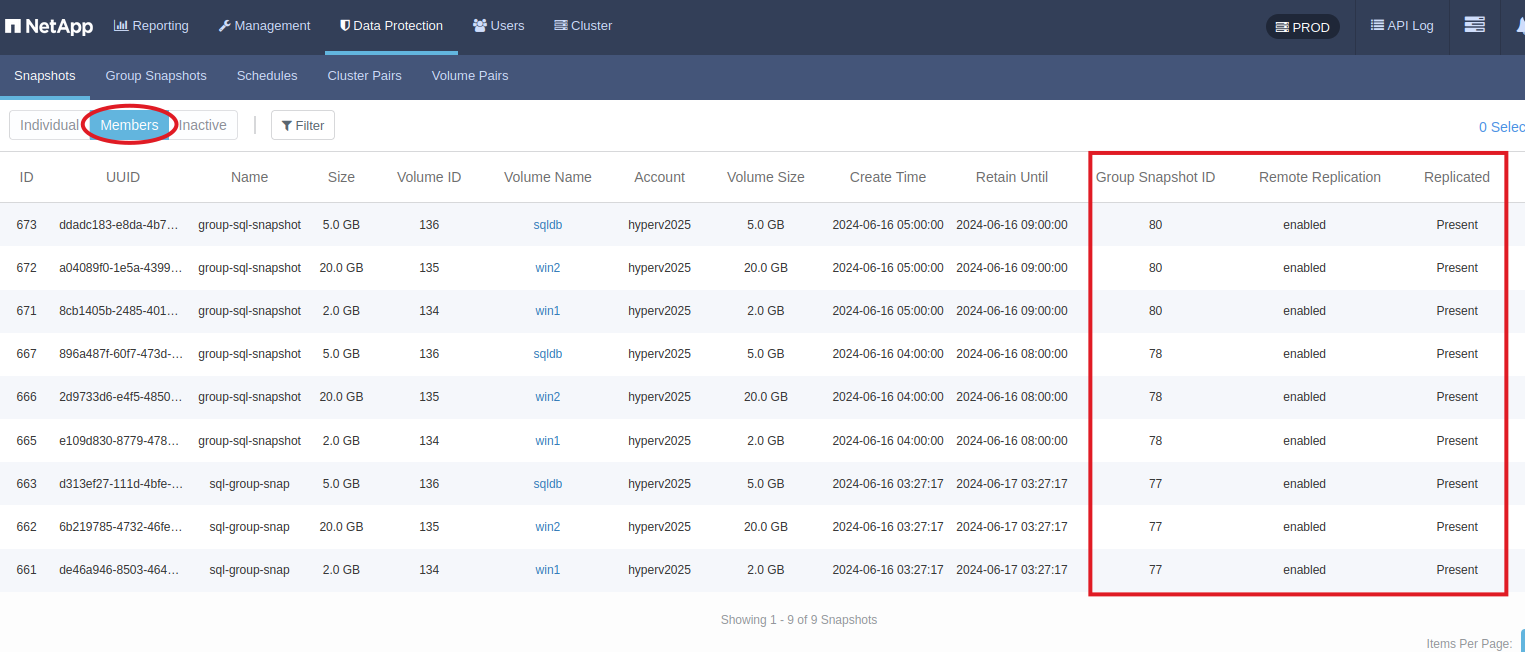Click UUID 2d9733d6-e4f5-4850… cell
This screenshot has height=652, width=1525.
click(x=121, y=397)
